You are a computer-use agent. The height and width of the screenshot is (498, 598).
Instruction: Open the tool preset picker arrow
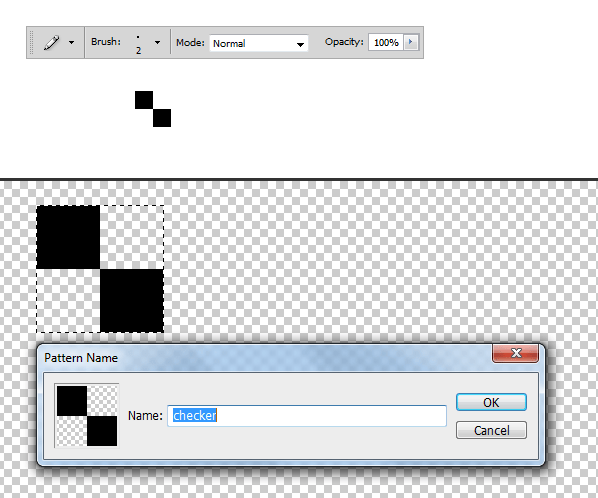coord(71,43)
